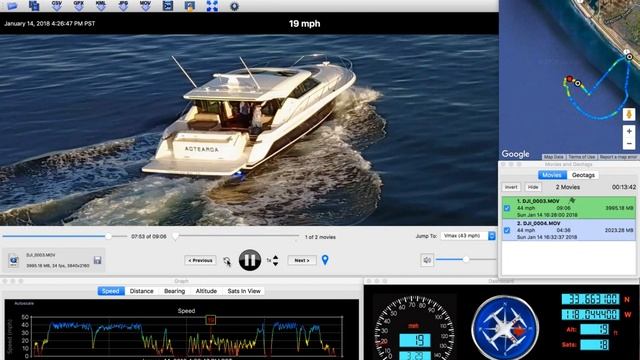Click the movie position slider knob
Screen dimensions: 640x360
point(108,236)
